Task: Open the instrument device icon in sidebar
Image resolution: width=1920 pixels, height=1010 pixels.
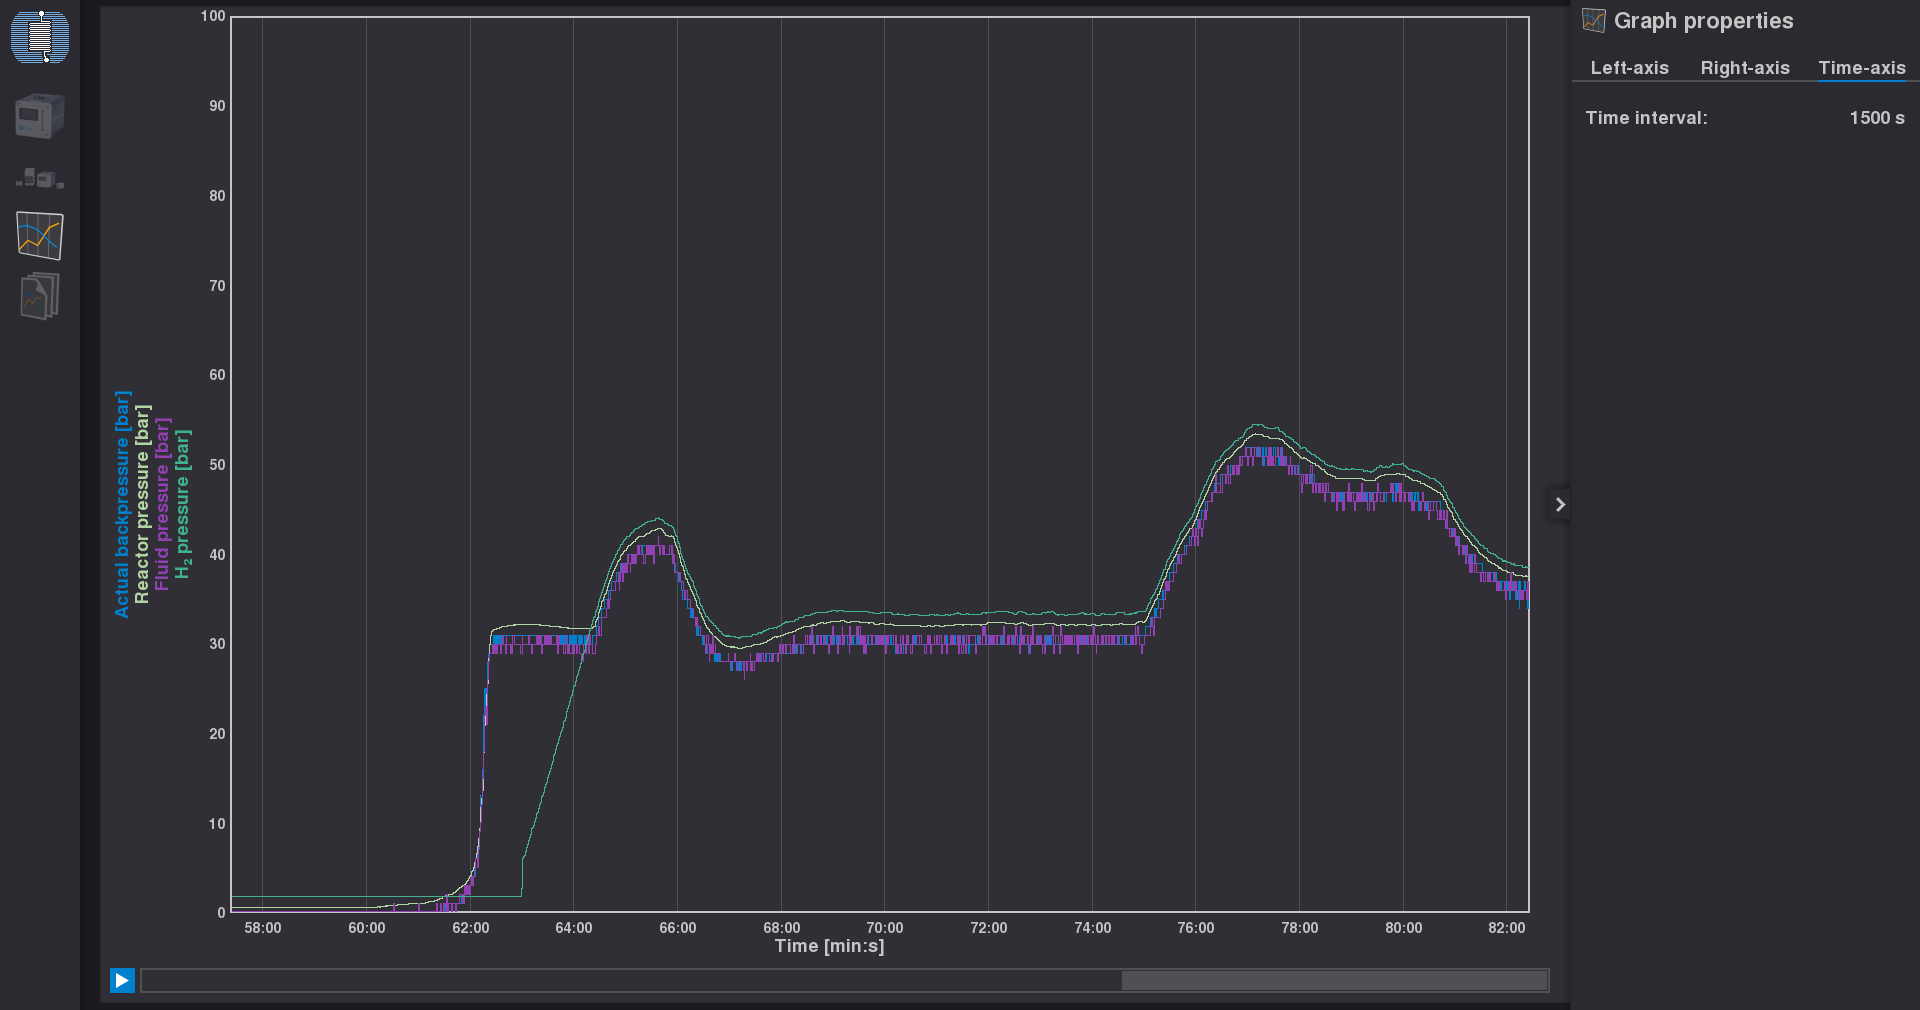Action: (x=40, y=116)
